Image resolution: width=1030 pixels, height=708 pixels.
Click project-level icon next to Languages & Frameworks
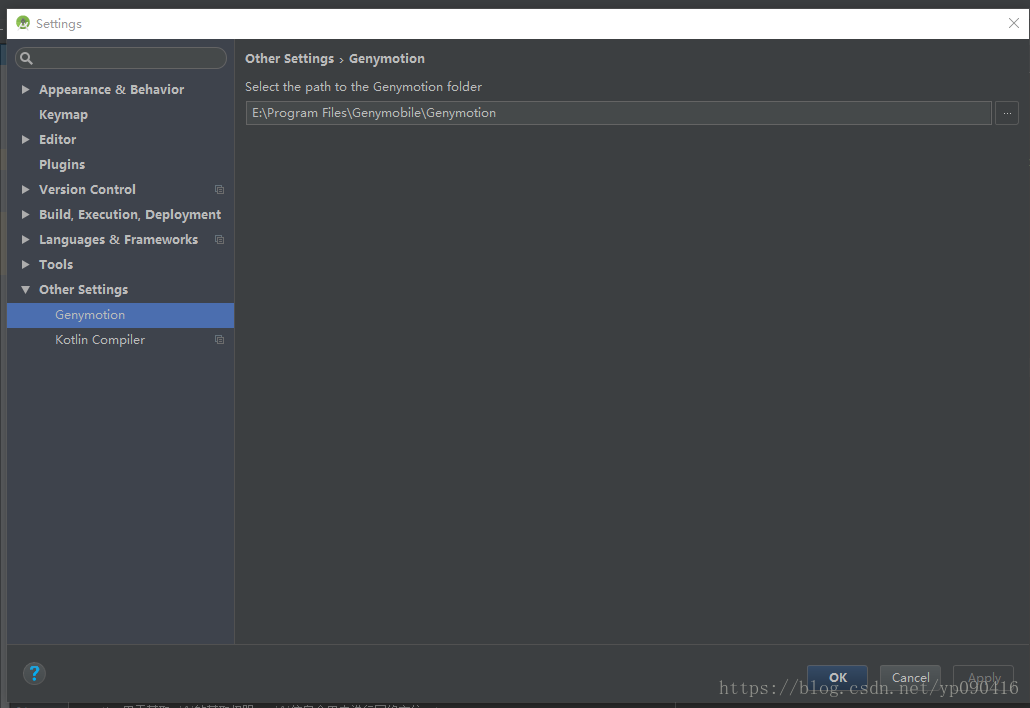[219, 240]
